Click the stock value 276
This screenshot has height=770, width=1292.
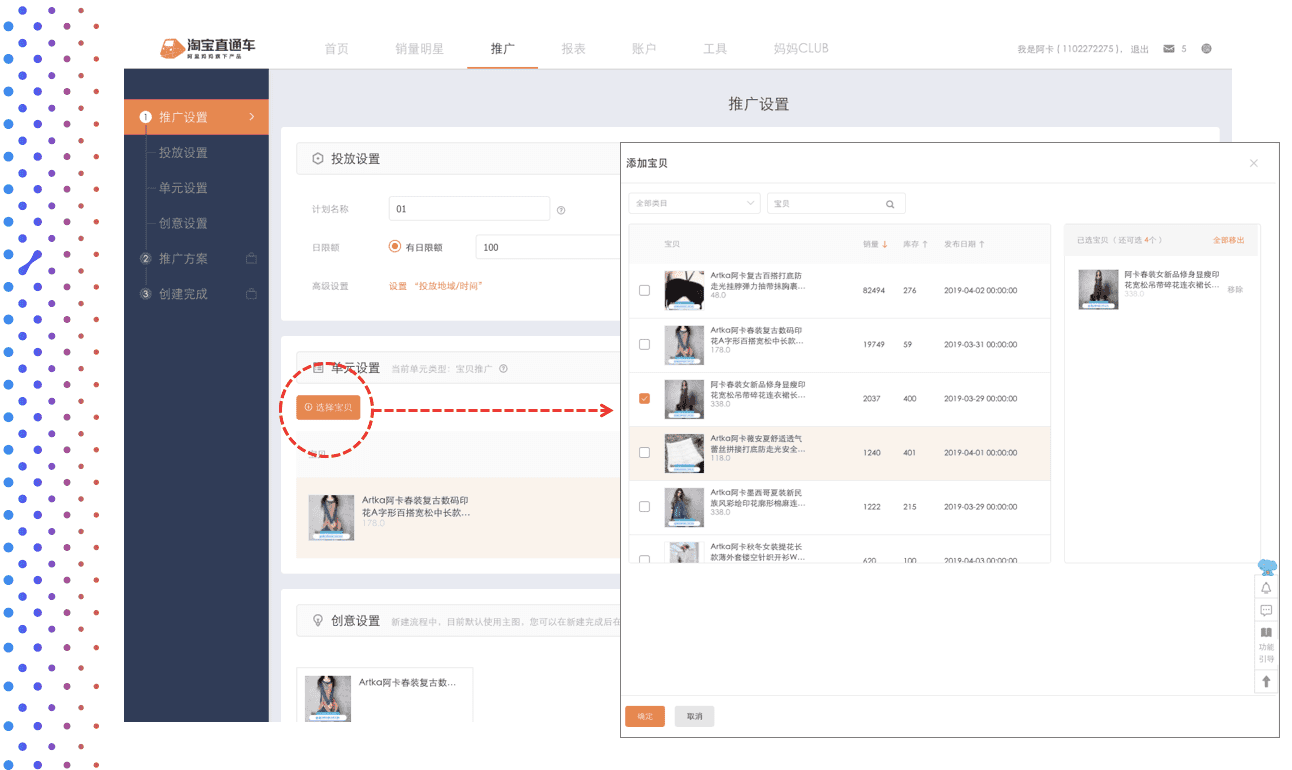[910, 290]
